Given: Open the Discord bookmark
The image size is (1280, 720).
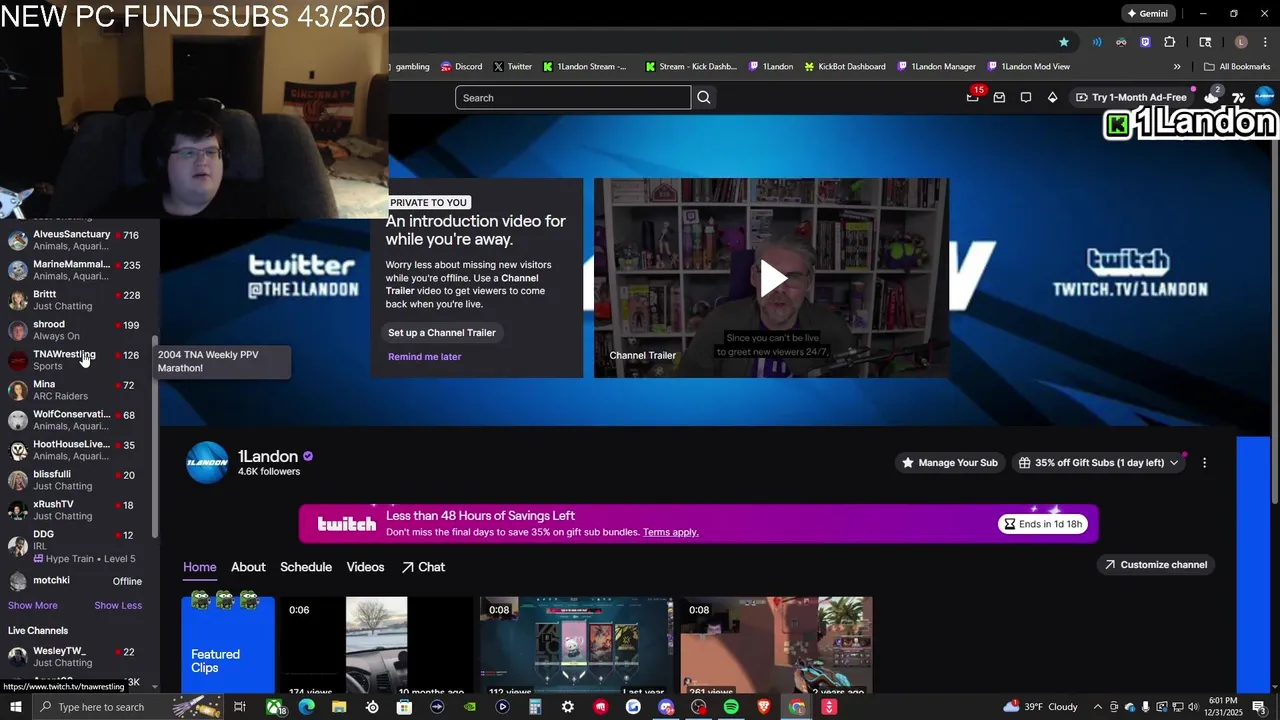Looking at the screenshot, I should click(460, 67).
